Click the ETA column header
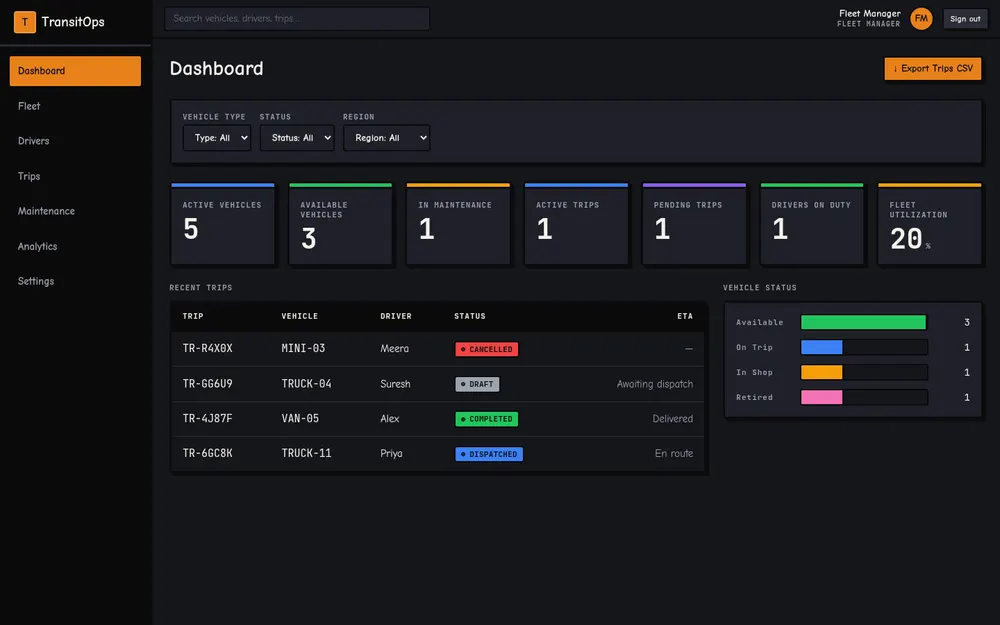Screen dimensions: 1000x625 (684, 316)
